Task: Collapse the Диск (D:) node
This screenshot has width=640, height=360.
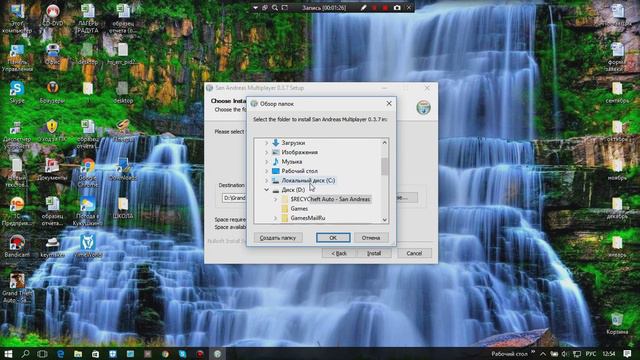Action: click(267, 190)
